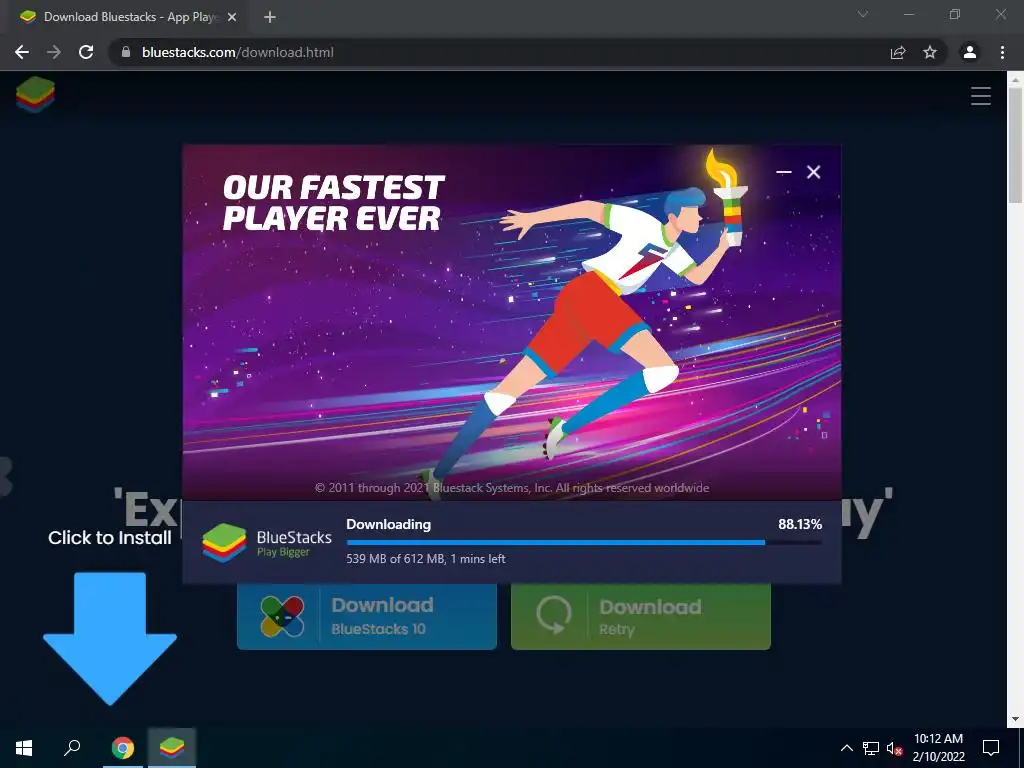
Task: Click the BlueStacks taskbar icon
Action: 172,747
